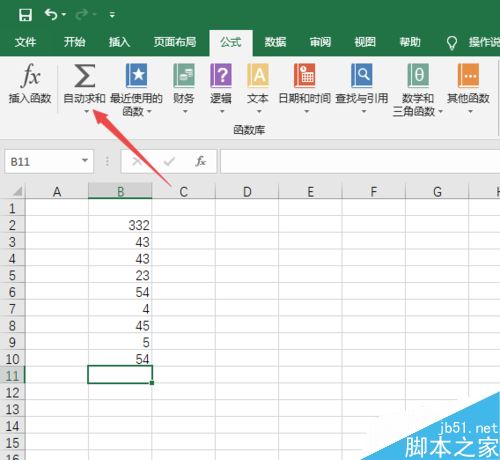This screenshot has height=460, width=500.
Task: Click the fx button beside the formula bar
Action: [201, 161]
